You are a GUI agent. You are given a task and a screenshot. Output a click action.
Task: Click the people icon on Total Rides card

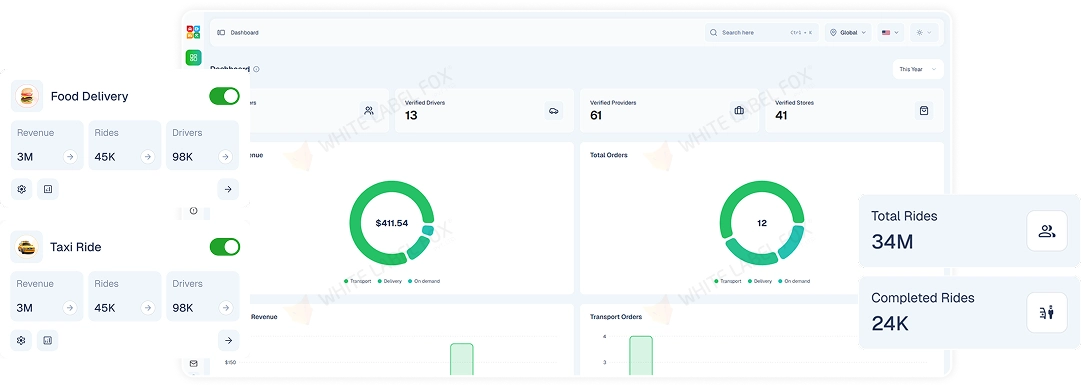click(1047, 231)
